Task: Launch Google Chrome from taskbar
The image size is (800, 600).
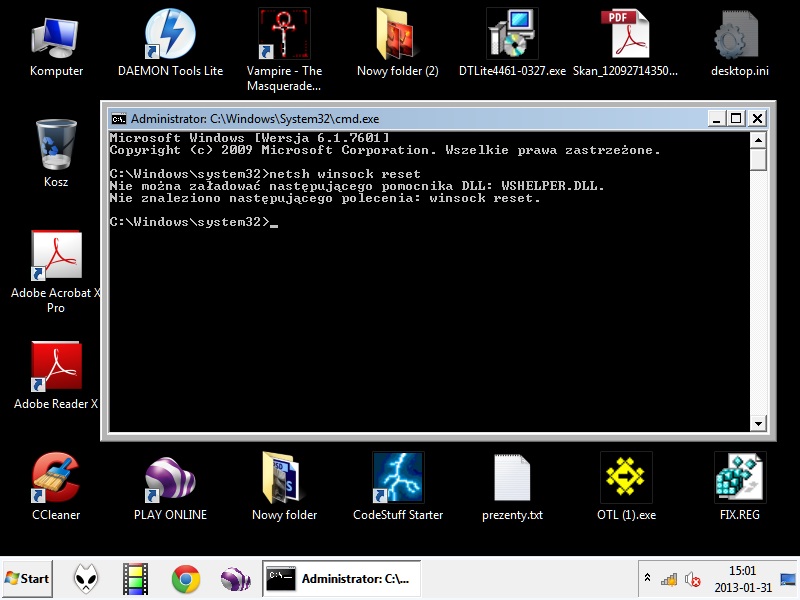Action: coord(186,579)
